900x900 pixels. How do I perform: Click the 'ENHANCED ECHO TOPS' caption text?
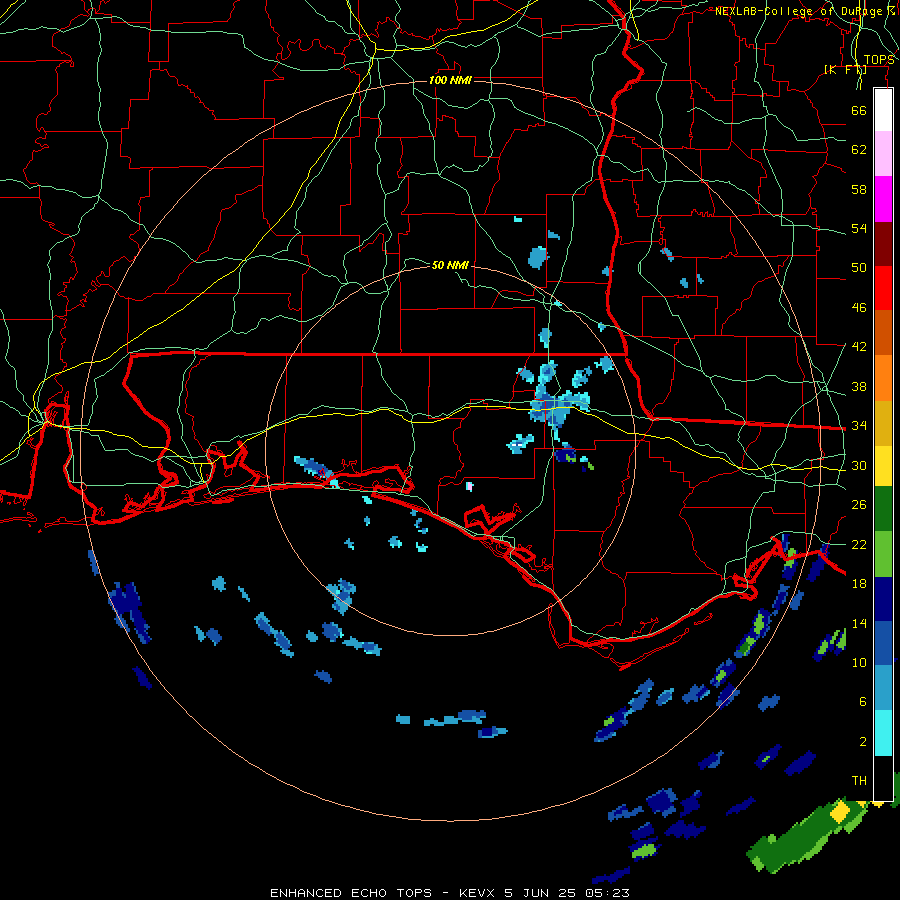(351, 893)
